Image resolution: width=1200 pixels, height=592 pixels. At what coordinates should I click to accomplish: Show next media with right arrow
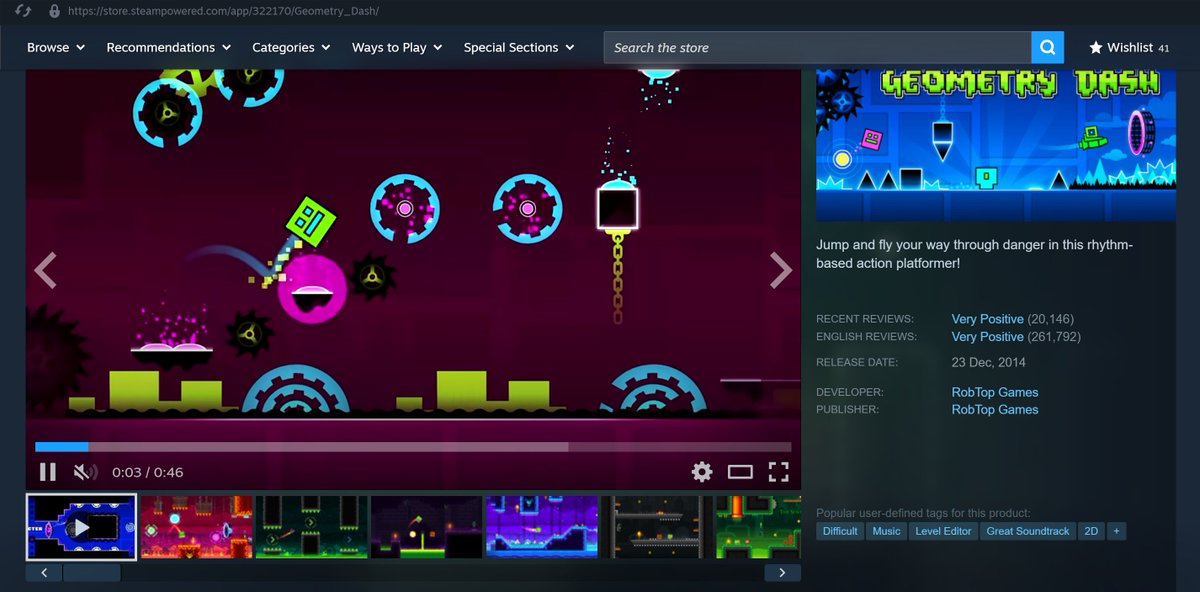781,270
